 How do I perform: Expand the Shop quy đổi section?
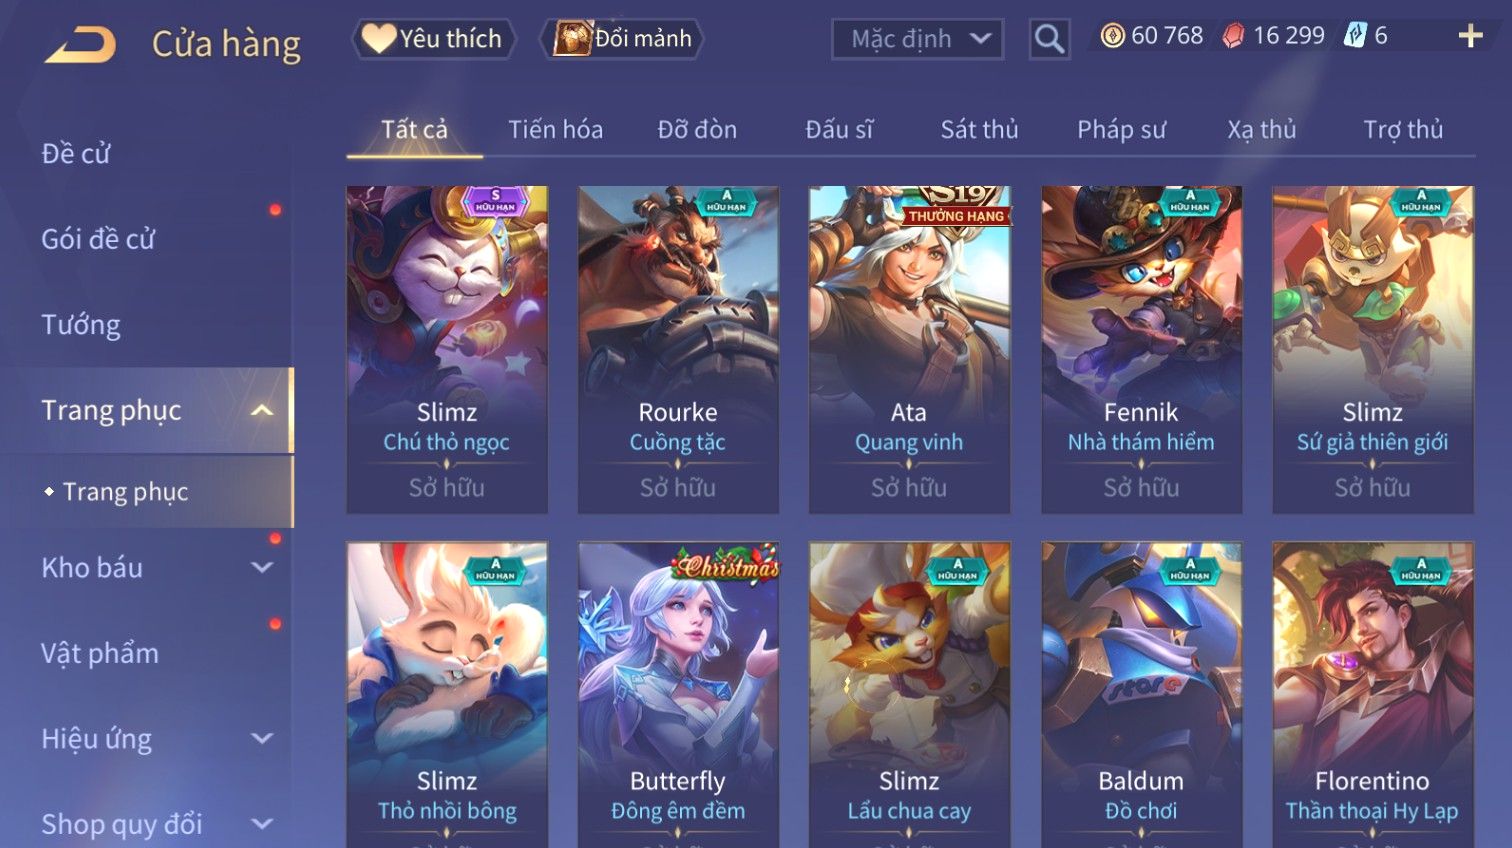(262, 824)
